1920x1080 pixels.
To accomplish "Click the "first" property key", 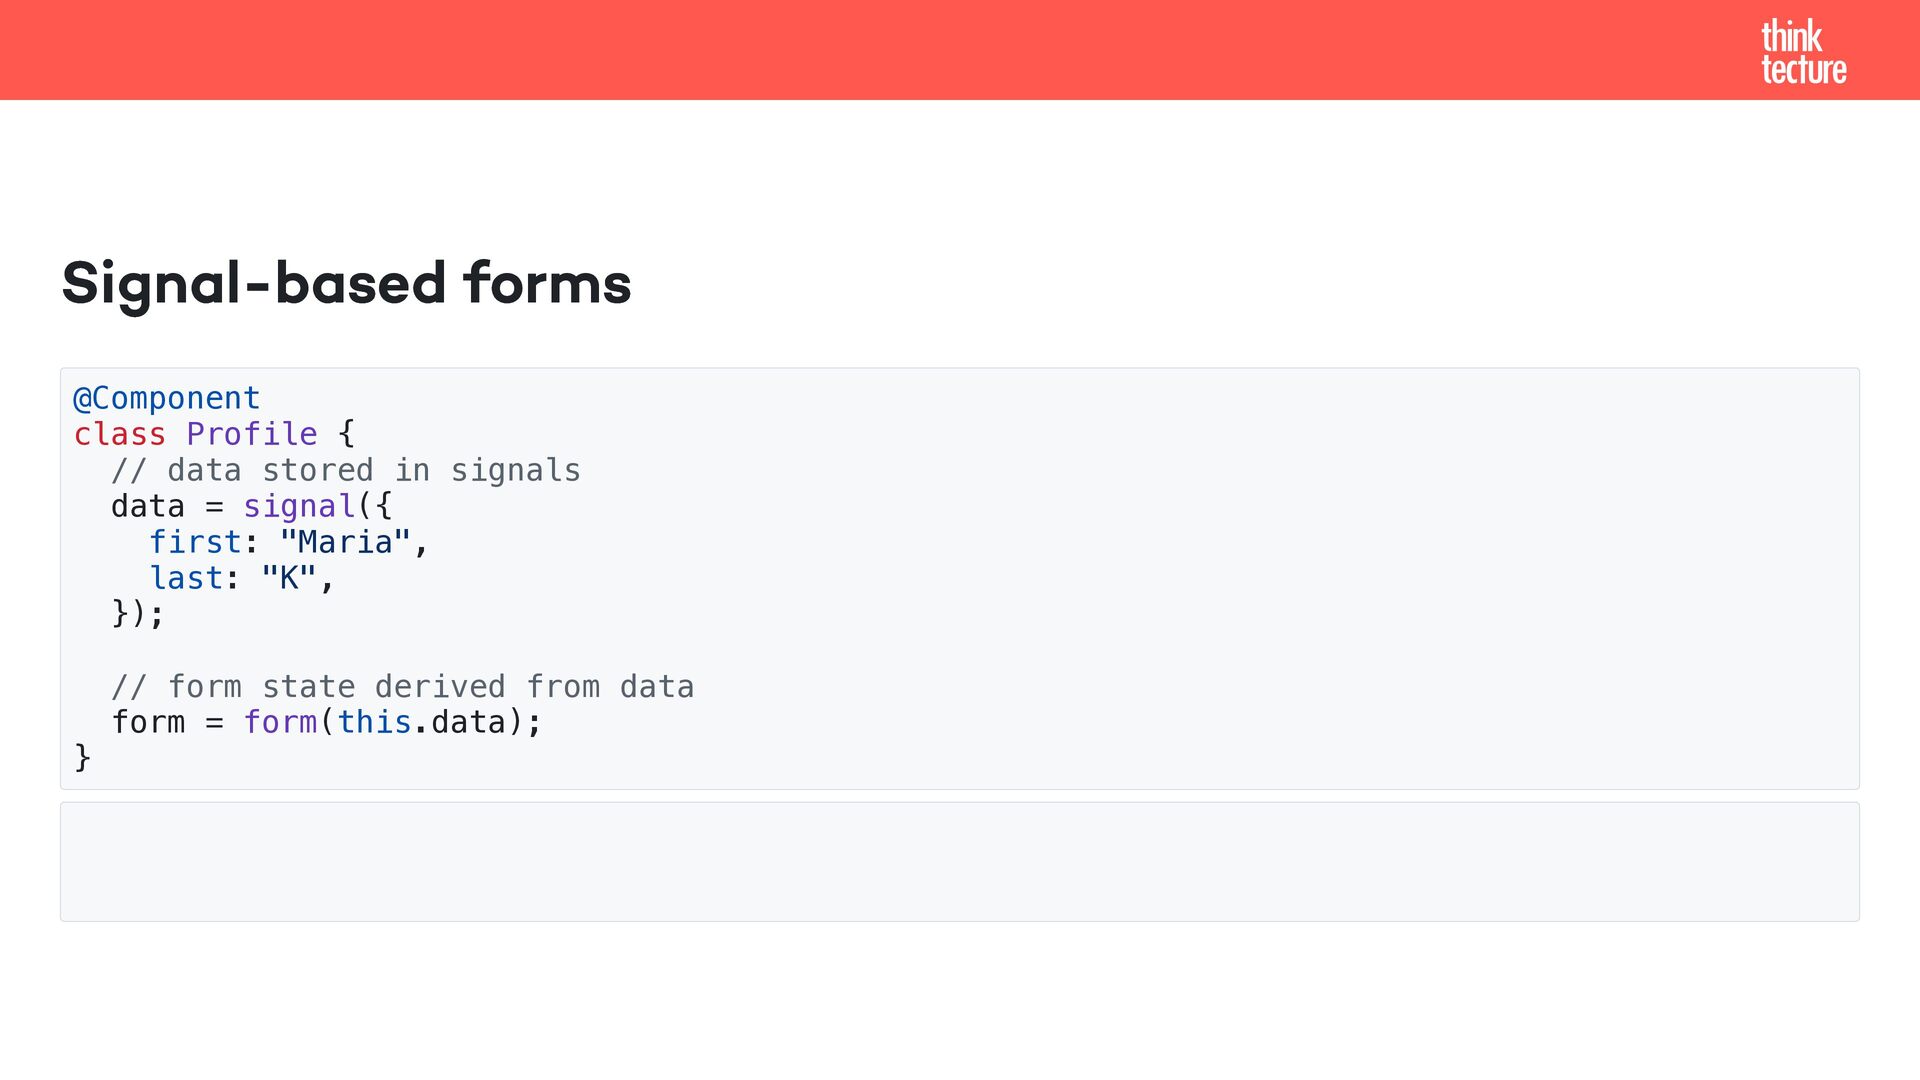I will pos(195,542).
